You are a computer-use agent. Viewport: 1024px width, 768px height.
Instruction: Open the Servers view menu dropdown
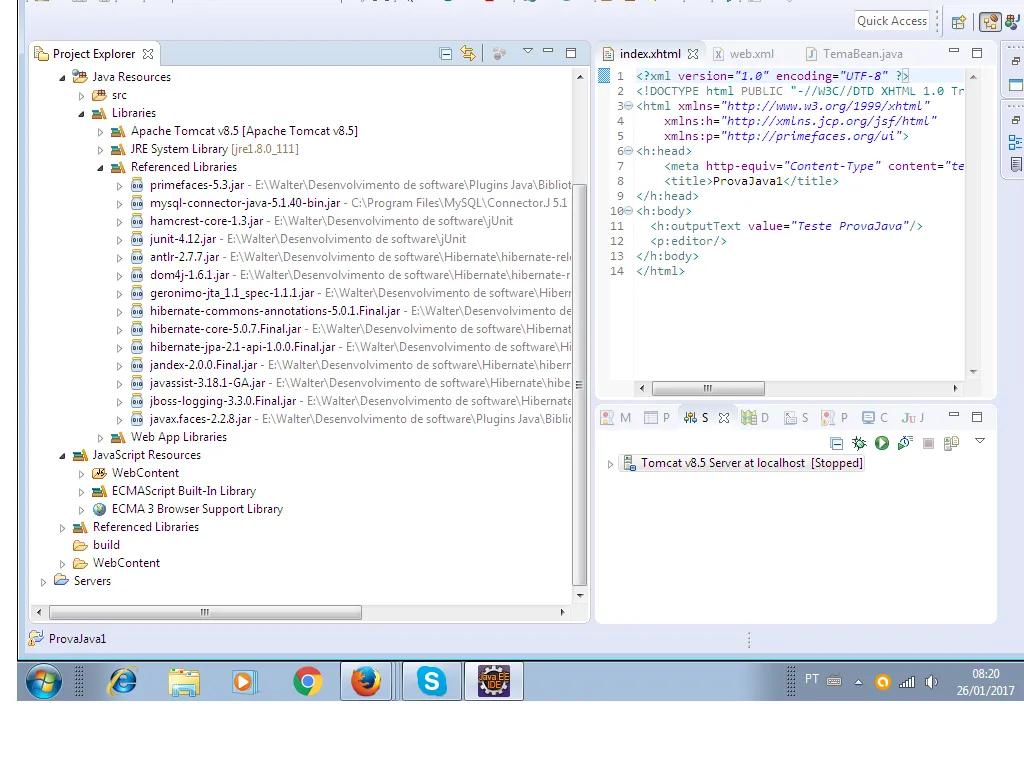(980, 441)
